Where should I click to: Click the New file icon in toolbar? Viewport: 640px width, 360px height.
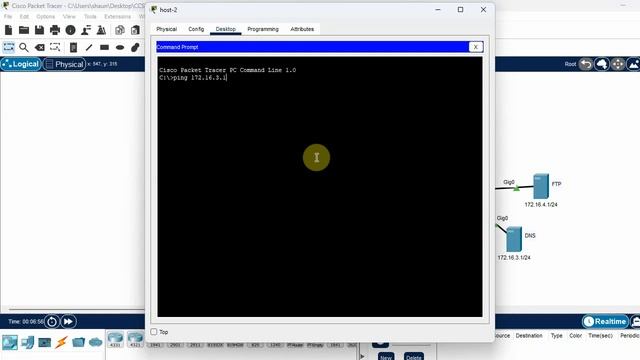point(9,30)
